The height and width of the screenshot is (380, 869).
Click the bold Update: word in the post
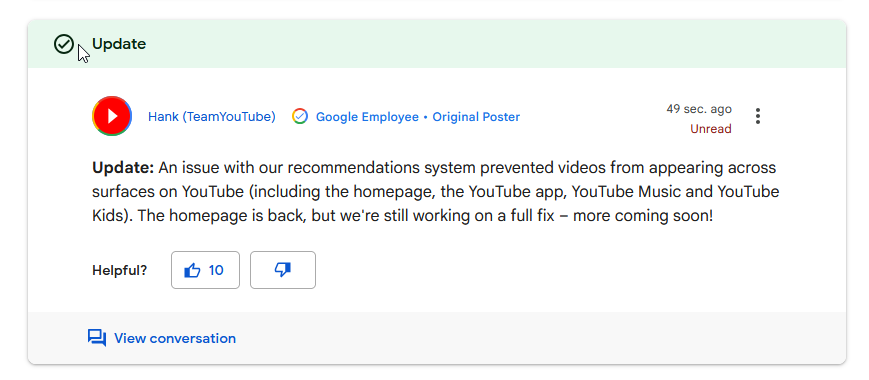(x=123, y=167)
